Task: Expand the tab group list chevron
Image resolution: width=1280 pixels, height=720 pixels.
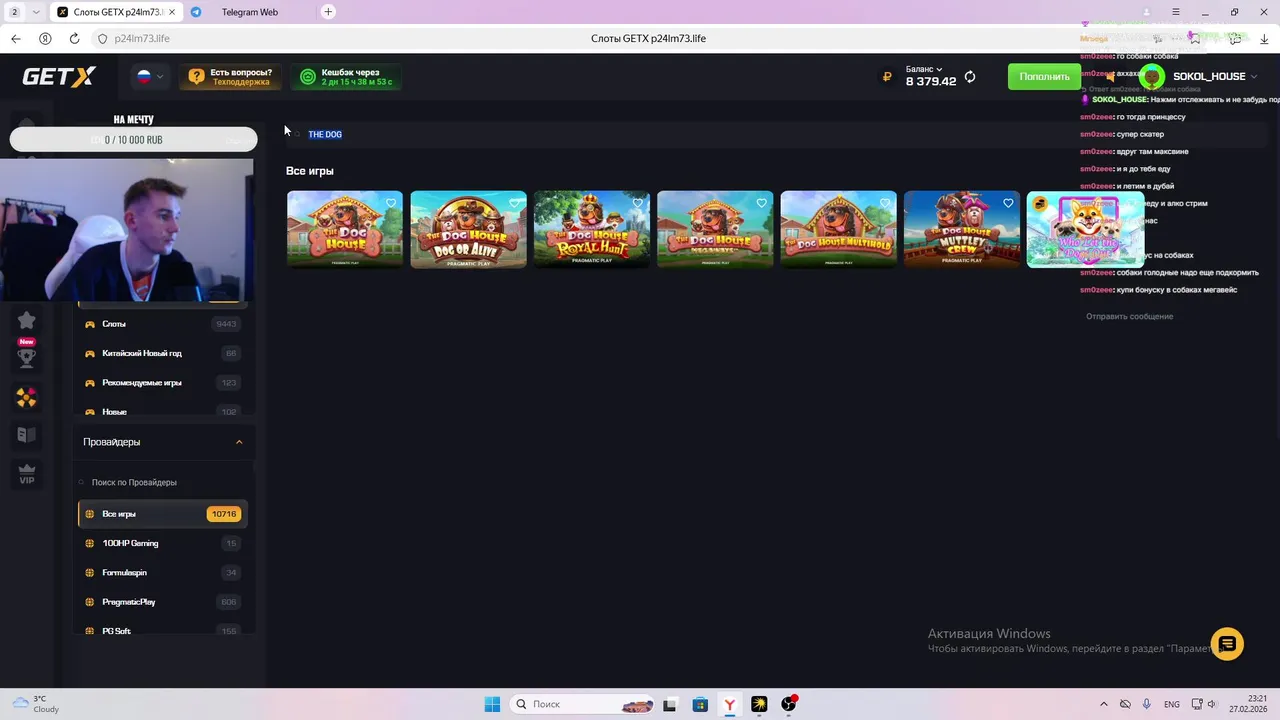Action: pyautogui.click(x=36, y=12)
